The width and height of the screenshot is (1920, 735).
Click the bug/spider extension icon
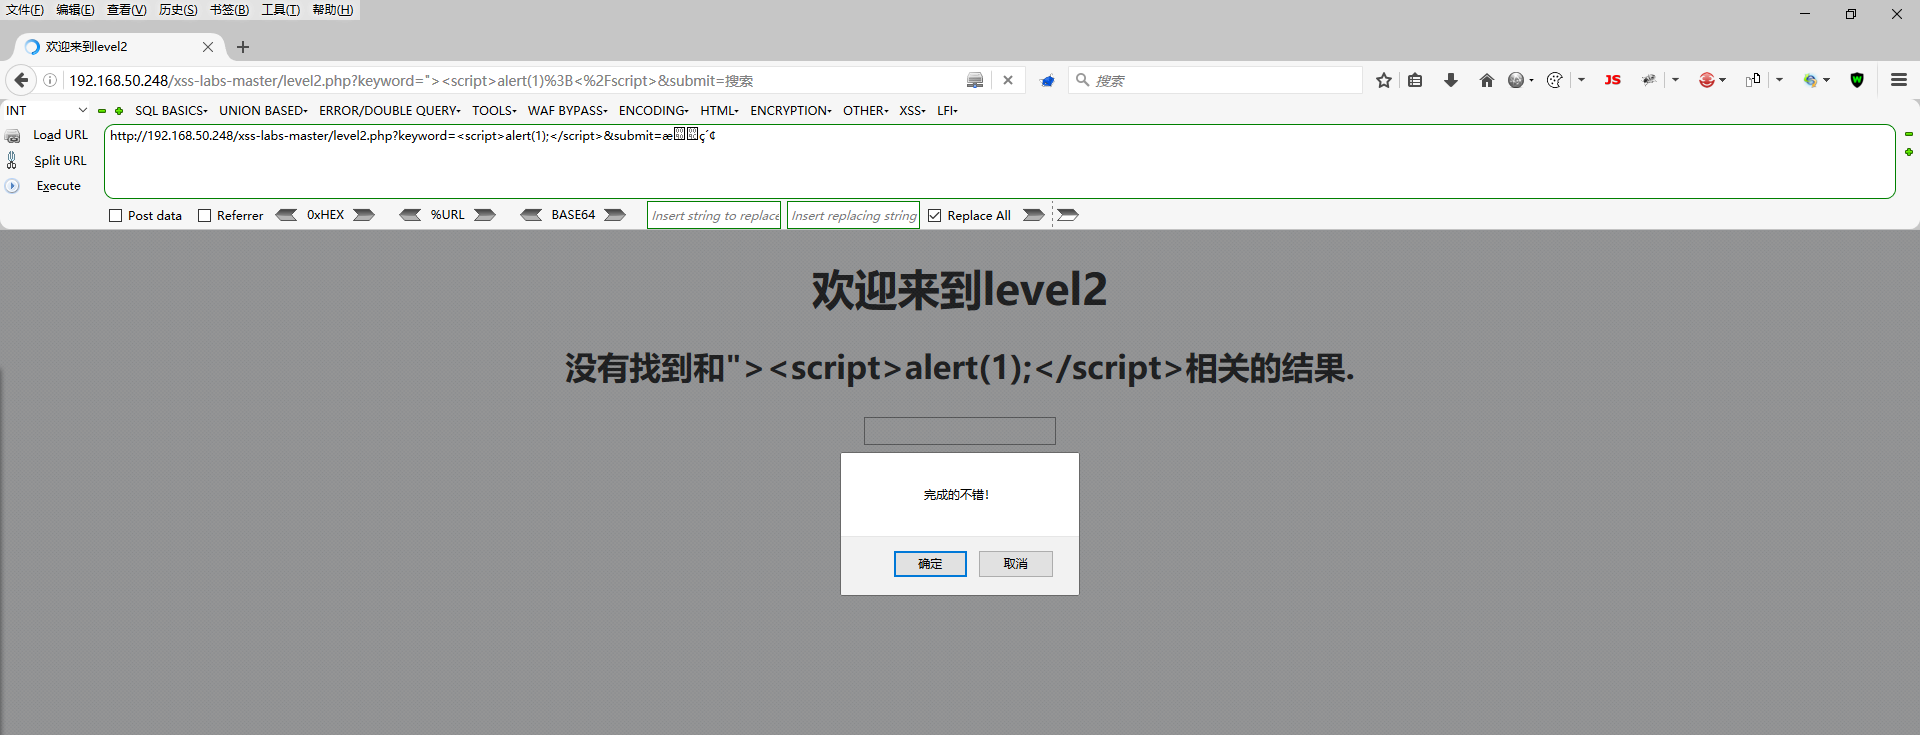pos(1649,80)
